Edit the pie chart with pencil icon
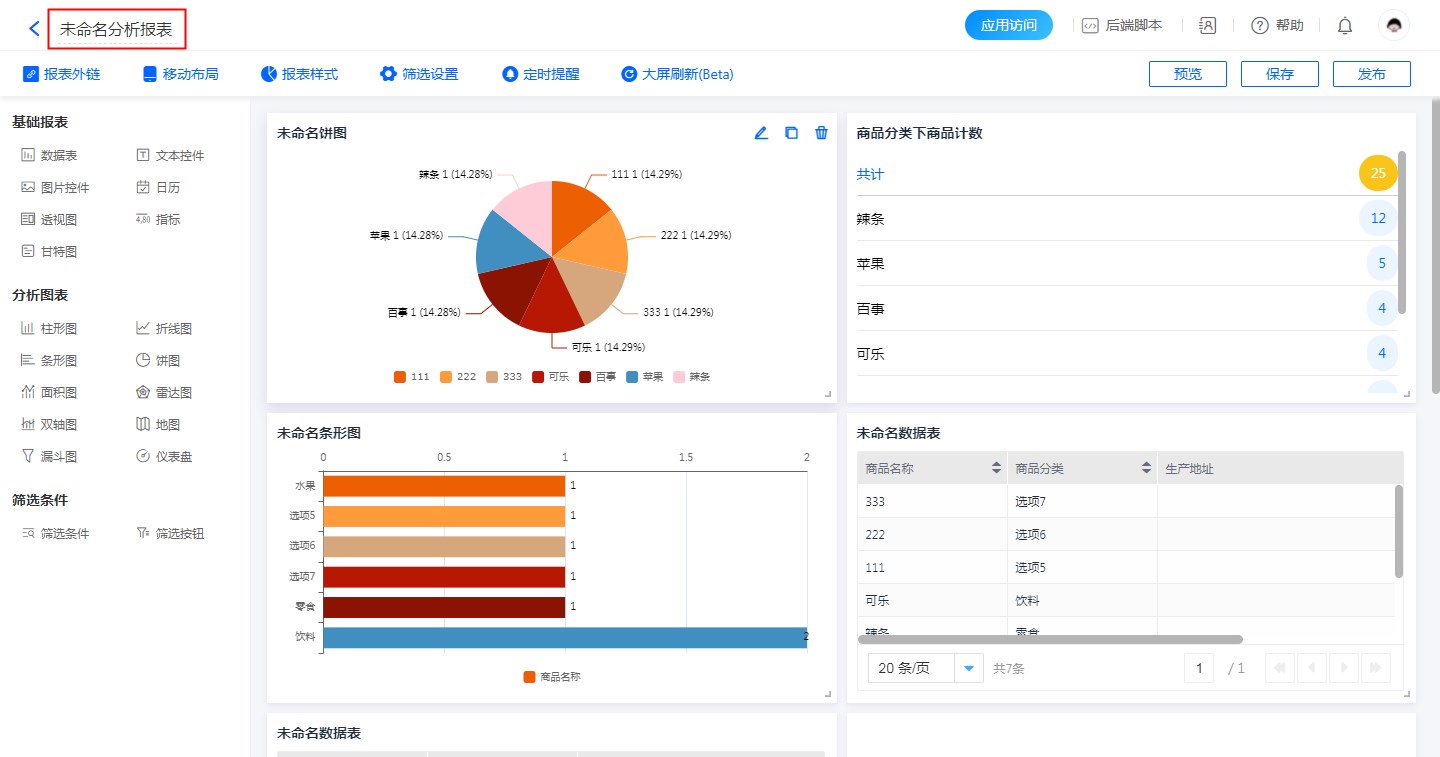 [761, 133]
